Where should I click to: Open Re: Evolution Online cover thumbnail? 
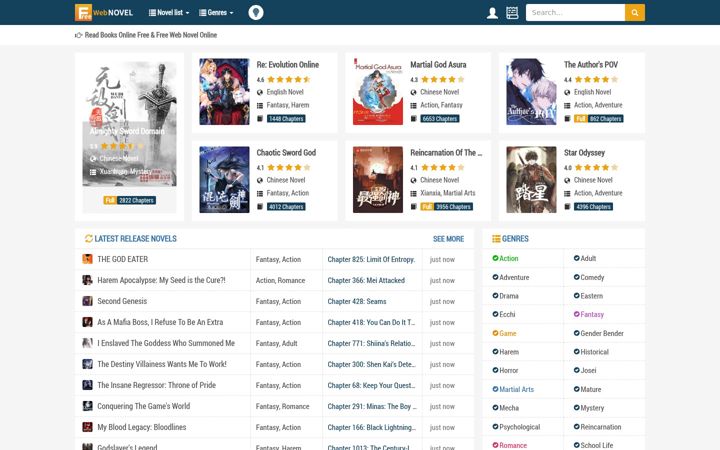(x=224, y=91)
